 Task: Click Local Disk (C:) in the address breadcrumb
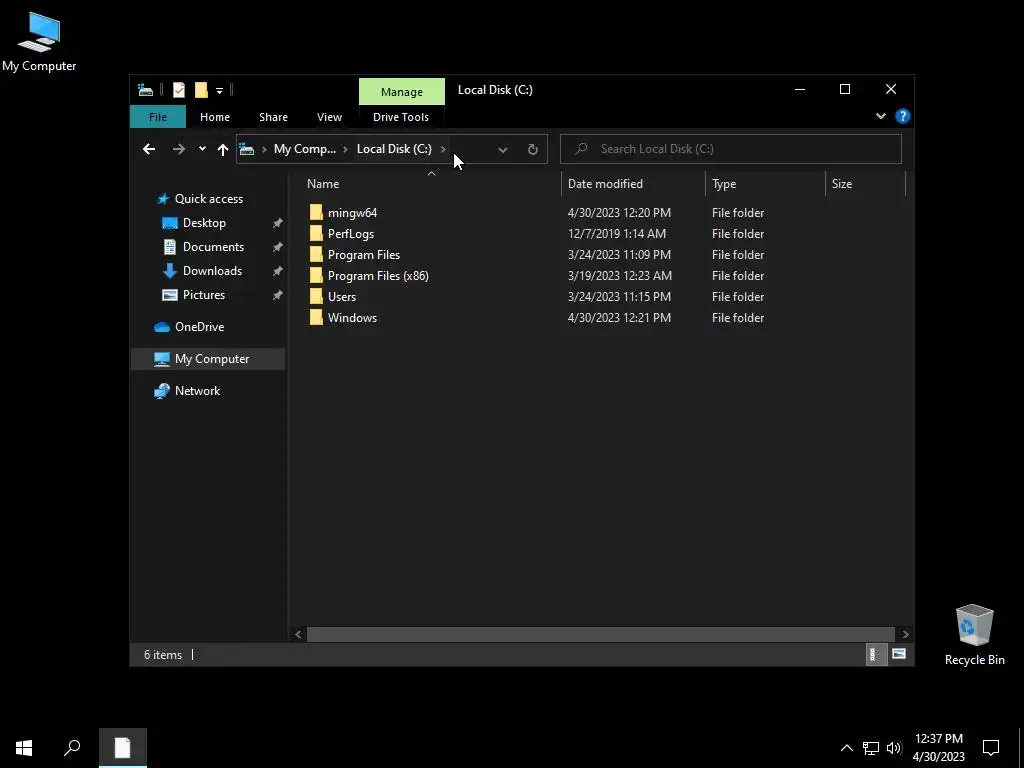tap(394, 149)
